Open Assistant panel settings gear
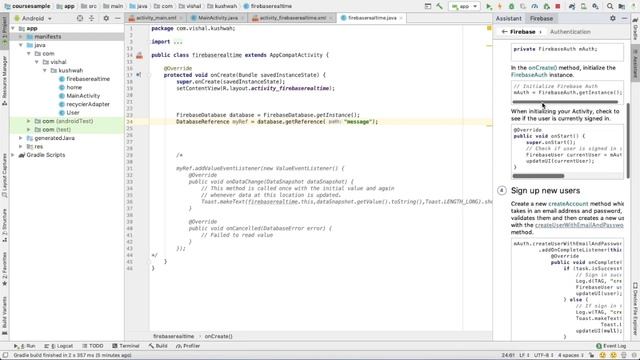The image size is (640, 360). click(x=613, y=18)
